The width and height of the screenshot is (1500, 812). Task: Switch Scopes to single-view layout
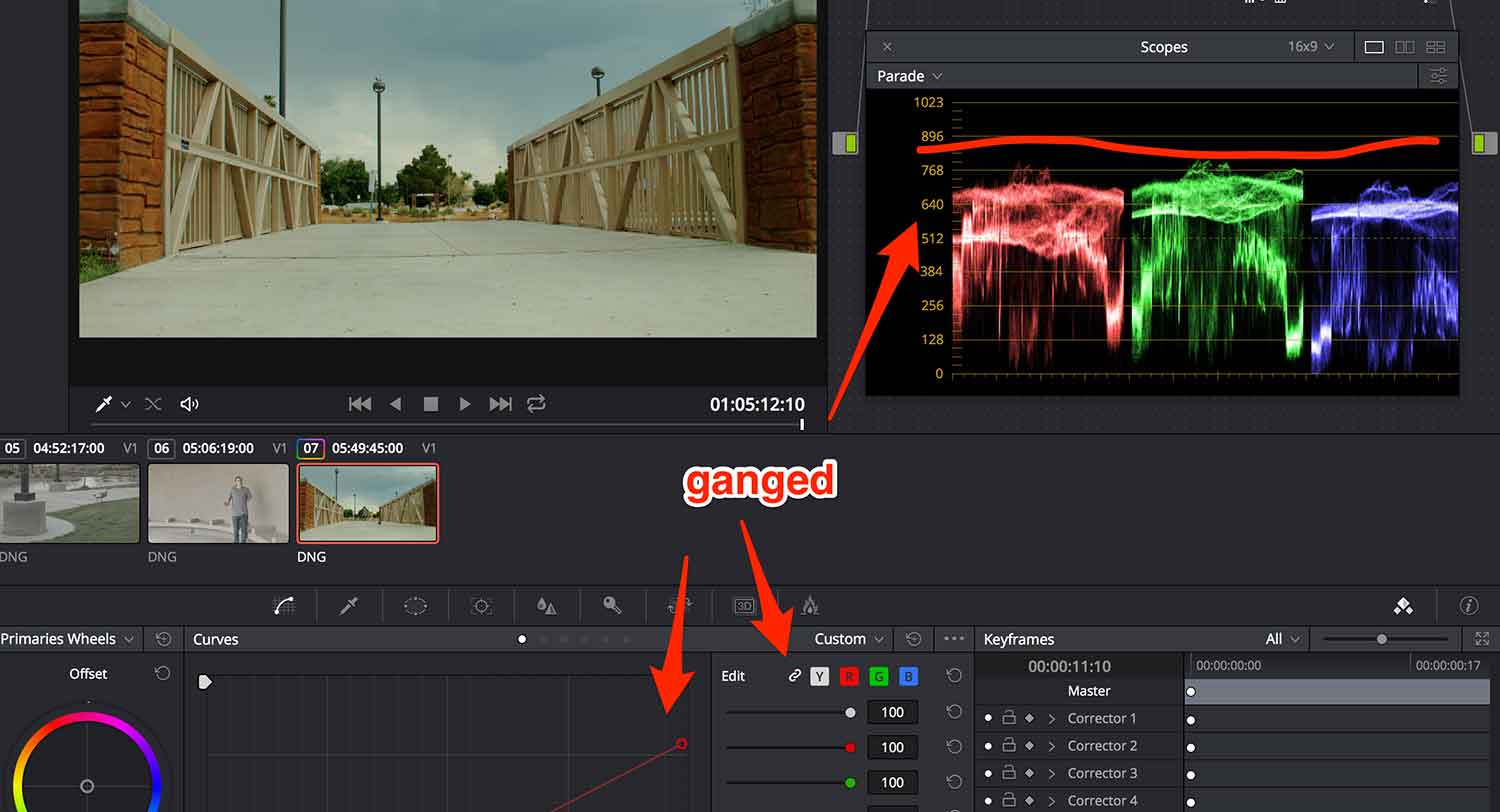coord(1374,47)
